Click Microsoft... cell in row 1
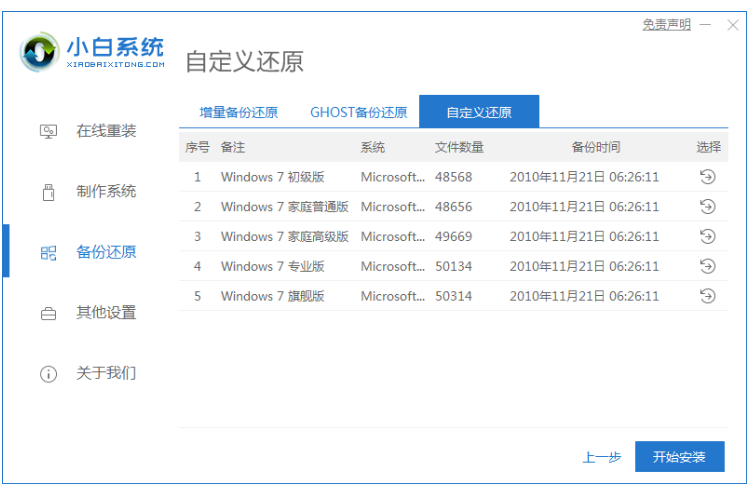 tap(392, 177)
